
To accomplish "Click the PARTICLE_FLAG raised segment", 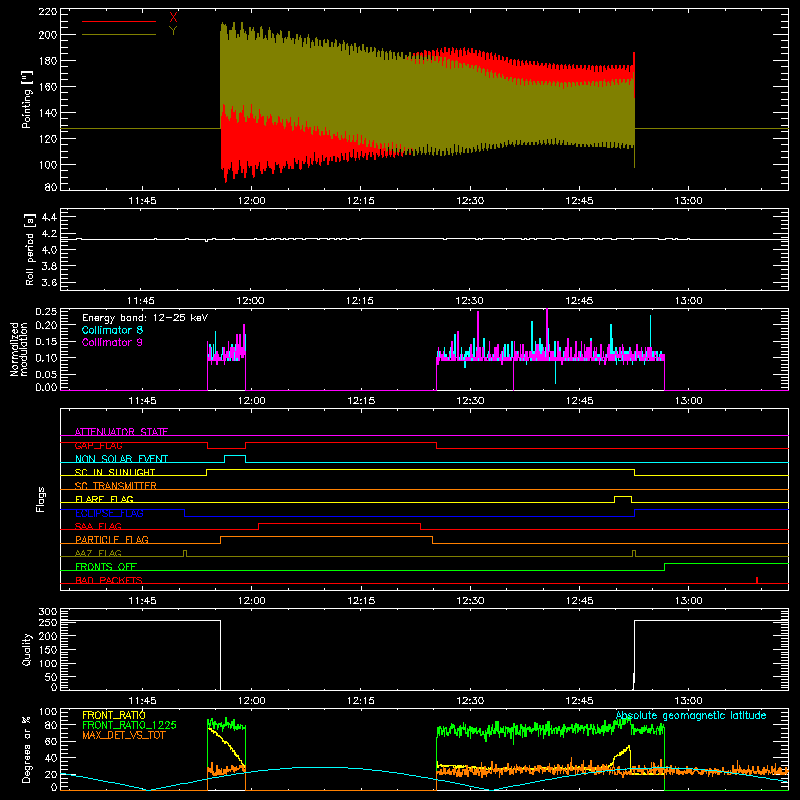I will tap(327, 537).
